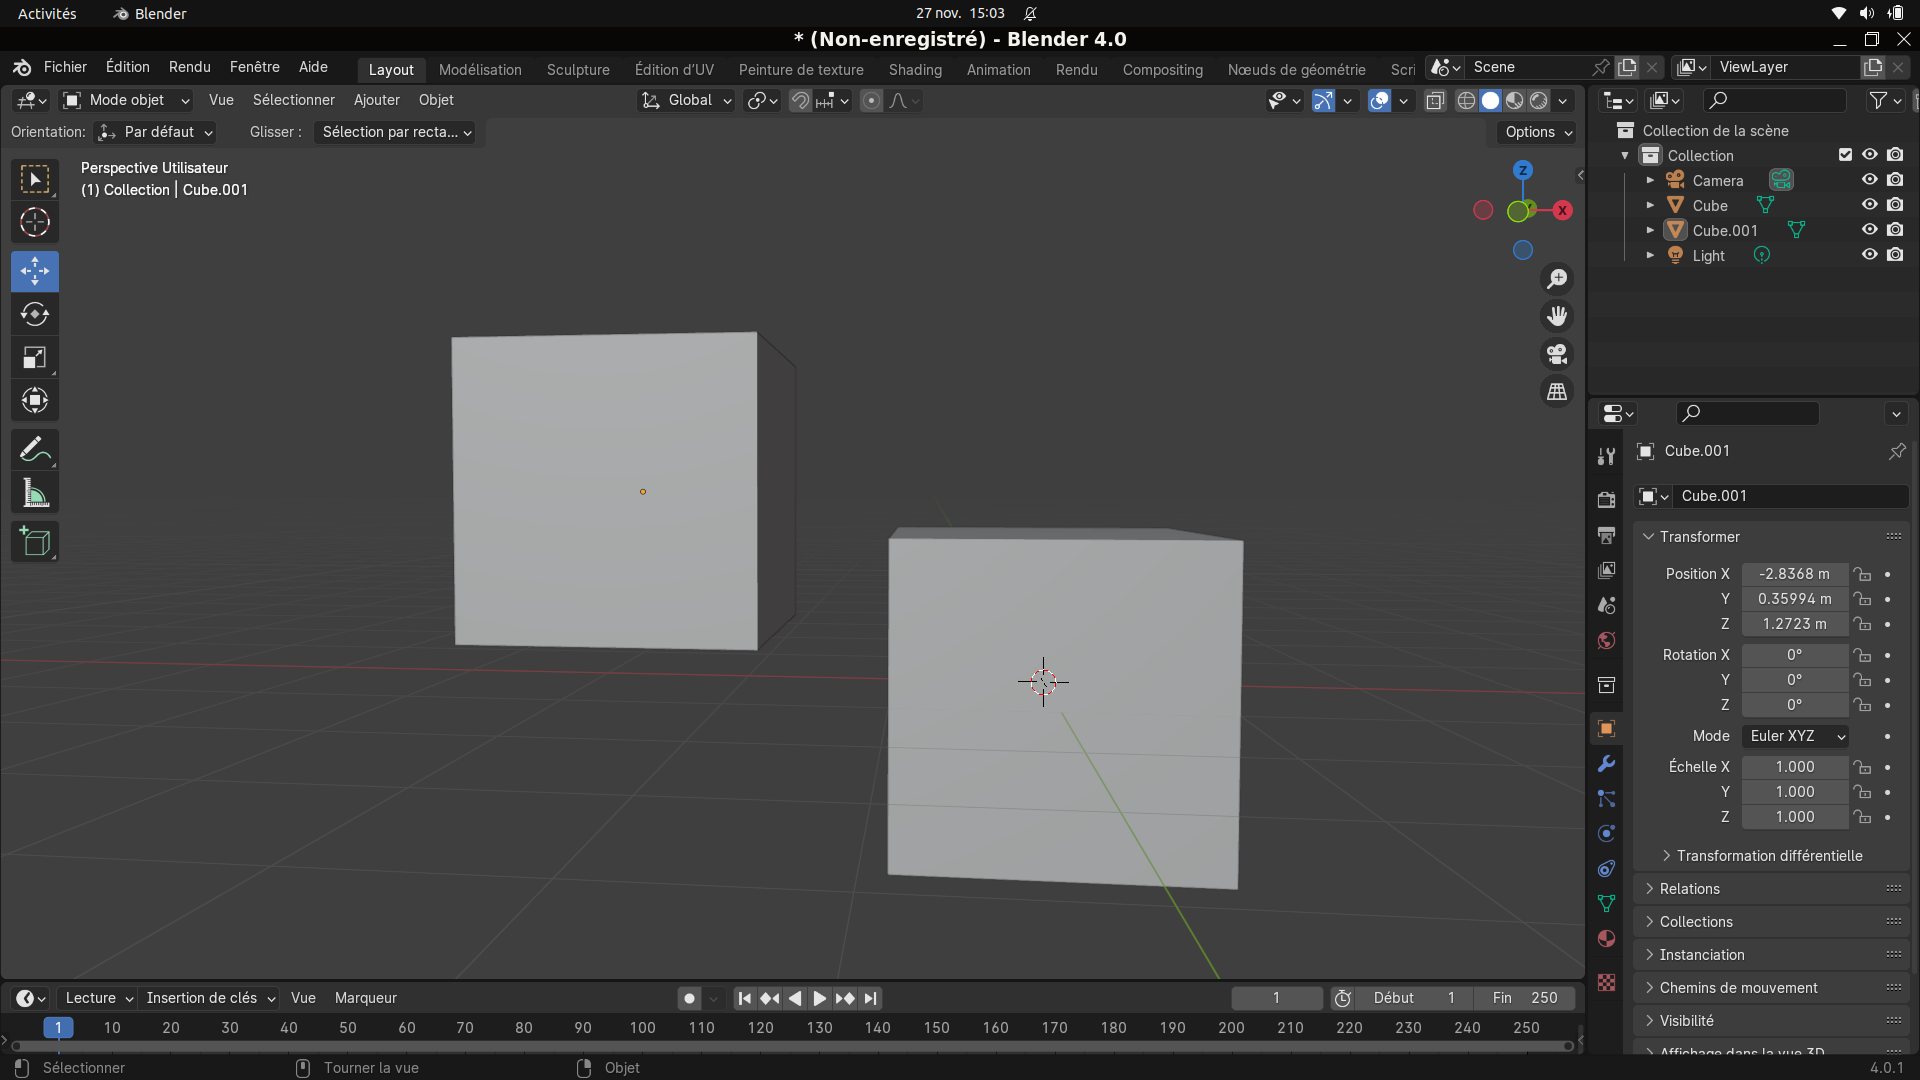Select the Scale tool
The image size is (1920, 1080).
tap(35, 357)
